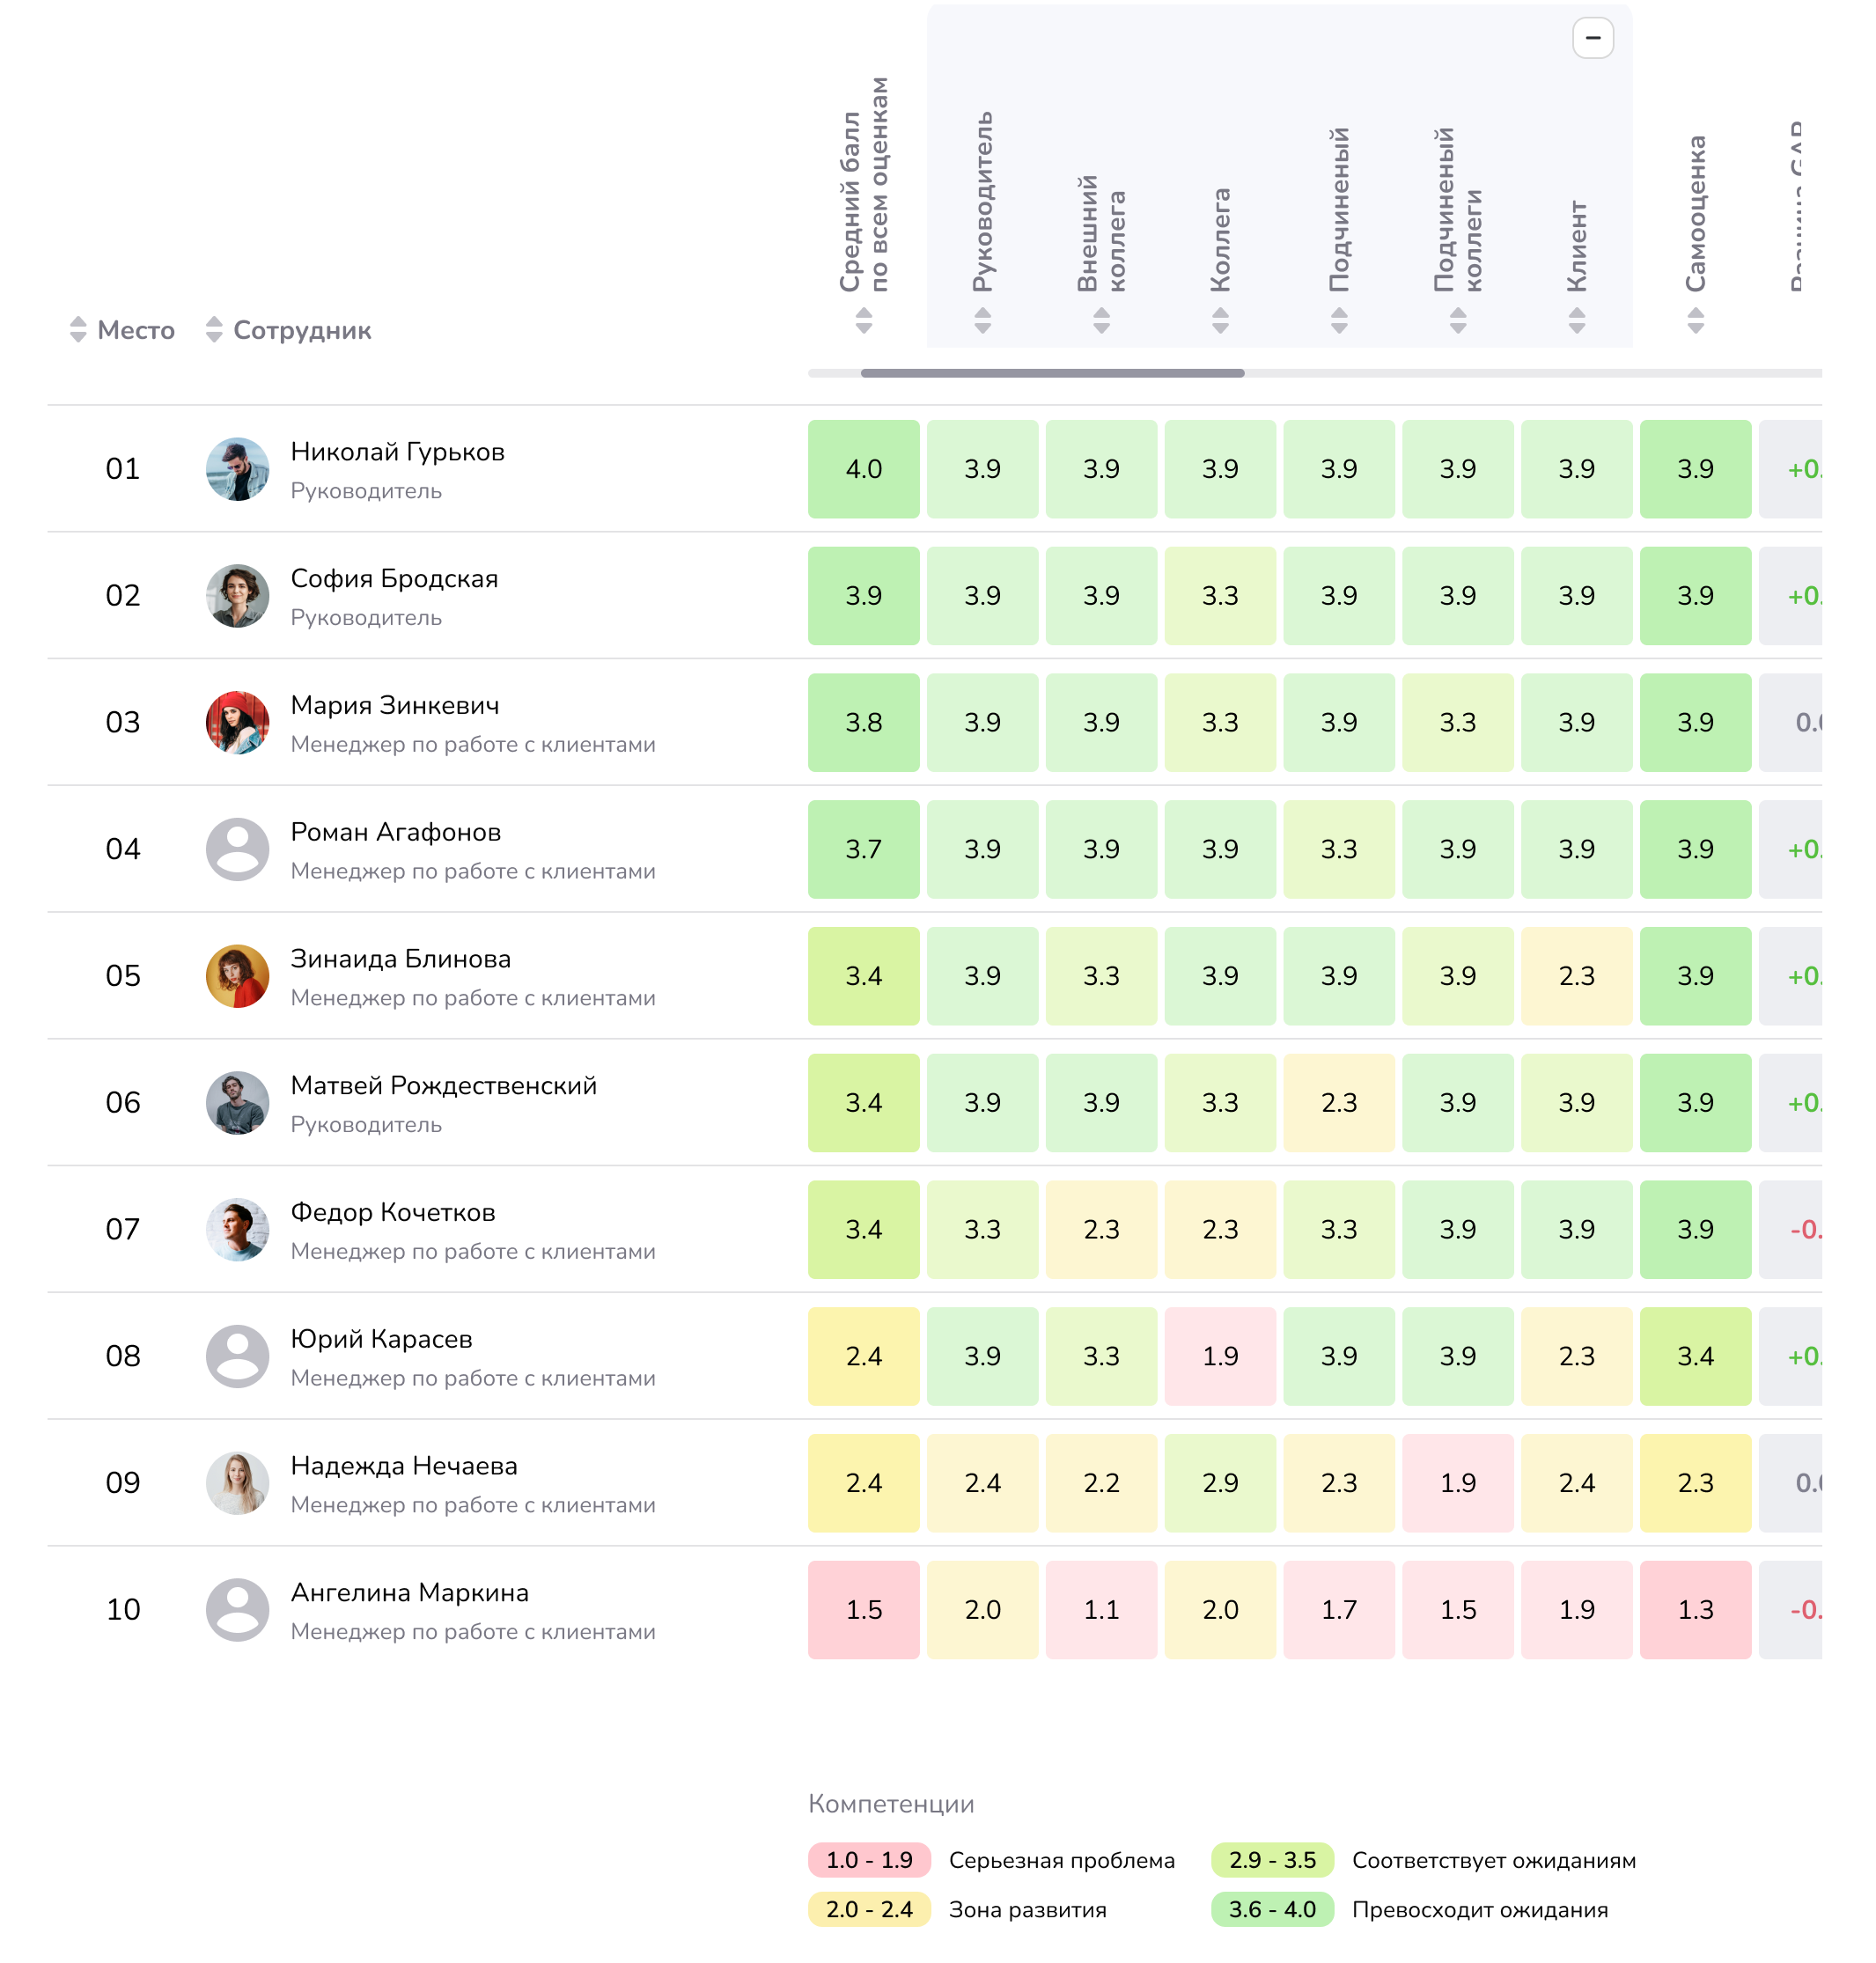Click Роман Агафонов's placeholder avatar
Image resolution: width=1876 pixels, height=1963 pixels.
(x=237, y=849)
